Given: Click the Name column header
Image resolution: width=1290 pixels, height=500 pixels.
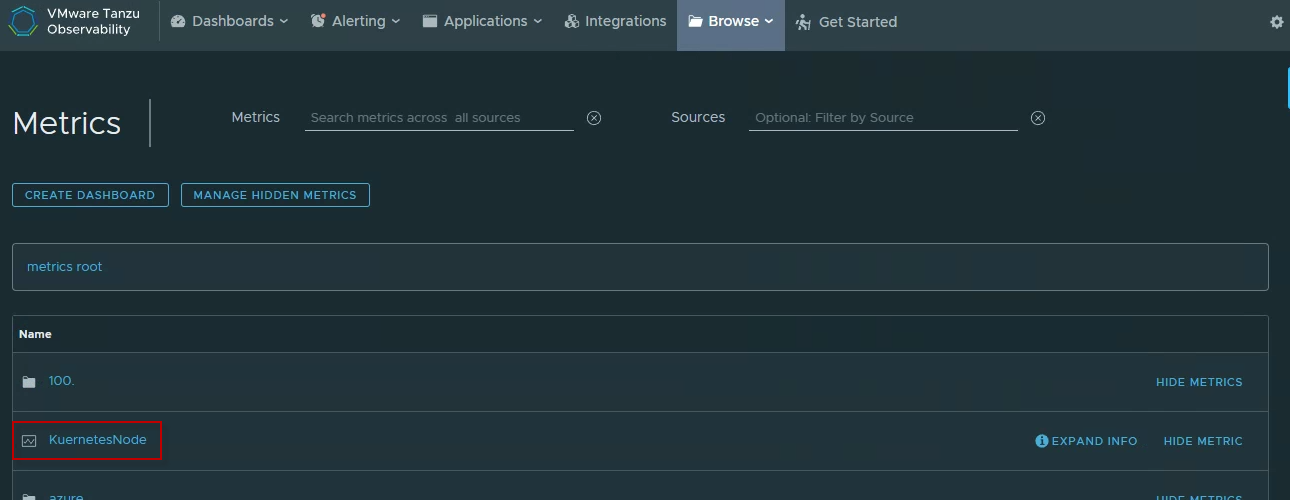Looking at the screenshot, I should click(35, 334).
